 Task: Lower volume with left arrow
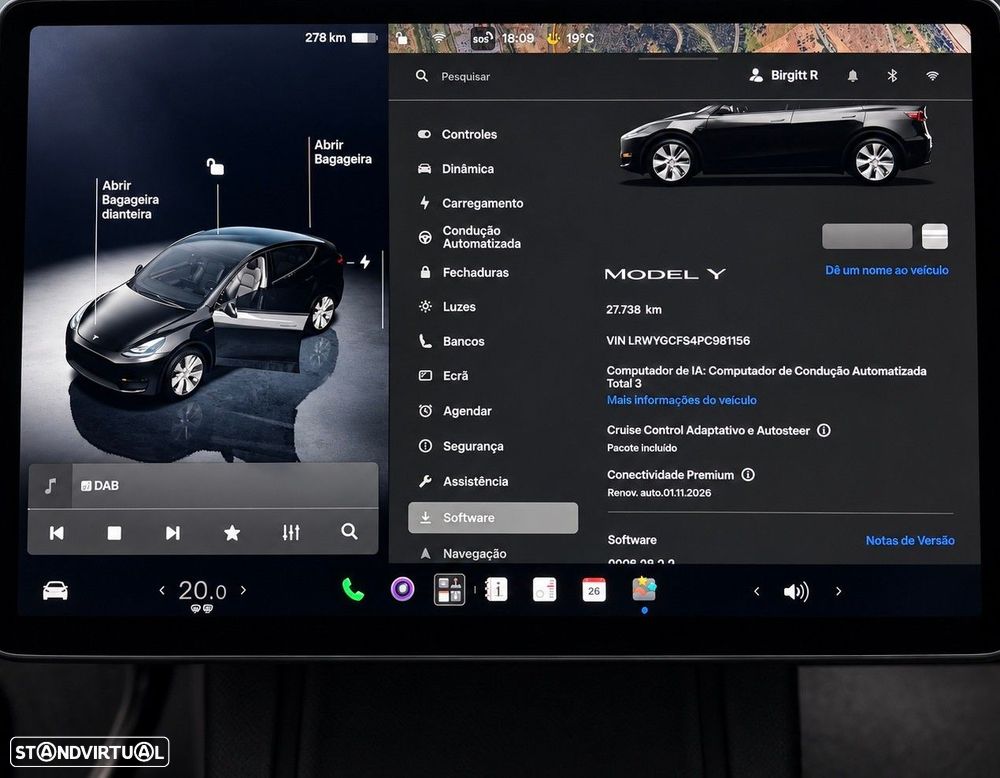(x=756, y=592)
